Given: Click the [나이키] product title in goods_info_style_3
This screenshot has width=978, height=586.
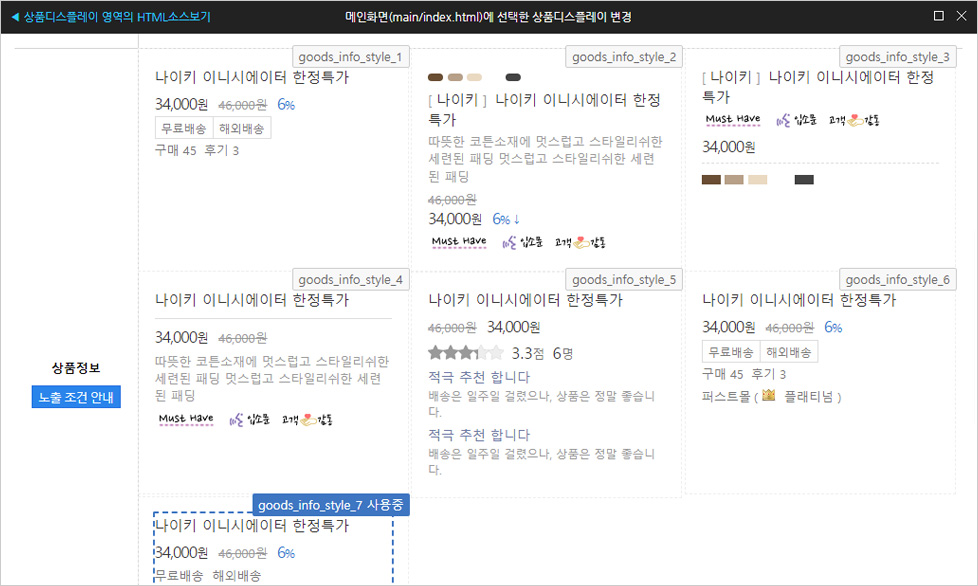Looking at the screenshot, I should pos(818,87).
